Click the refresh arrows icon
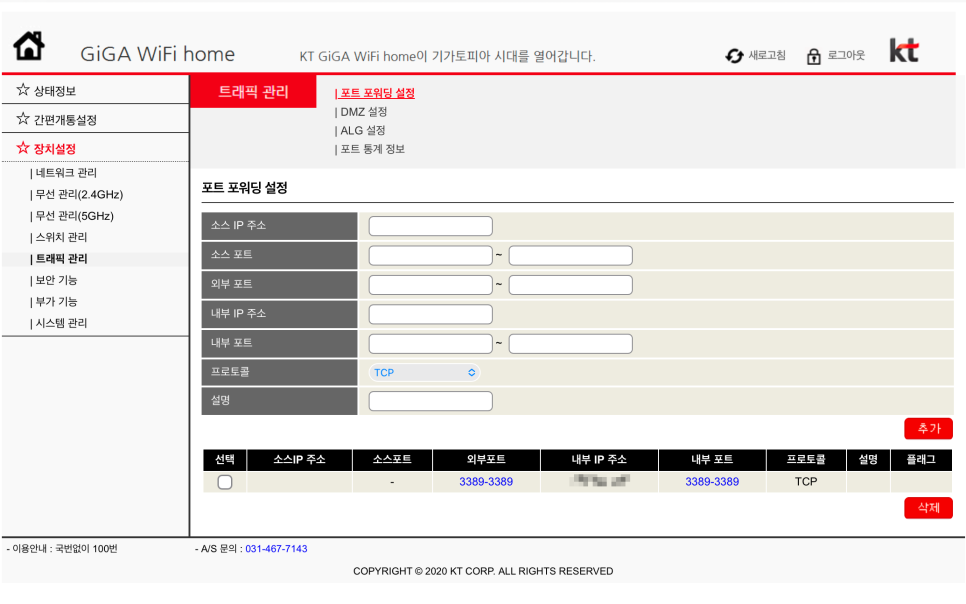966x604 pixels. tap(734, 56)
